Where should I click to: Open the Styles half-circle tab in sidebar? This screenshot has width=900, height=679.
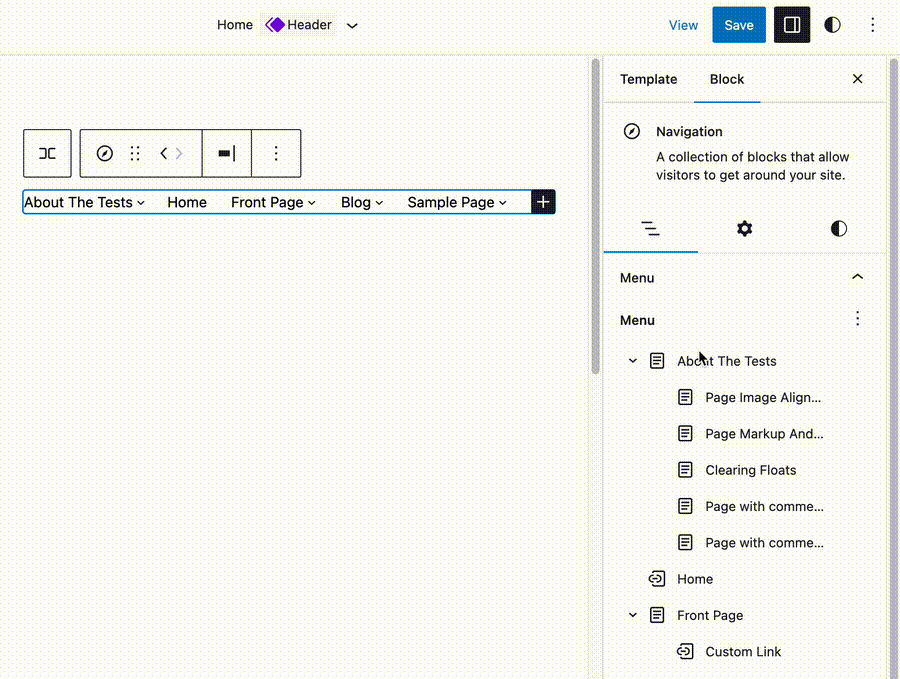pyautogui.click(x=838, y=228)
